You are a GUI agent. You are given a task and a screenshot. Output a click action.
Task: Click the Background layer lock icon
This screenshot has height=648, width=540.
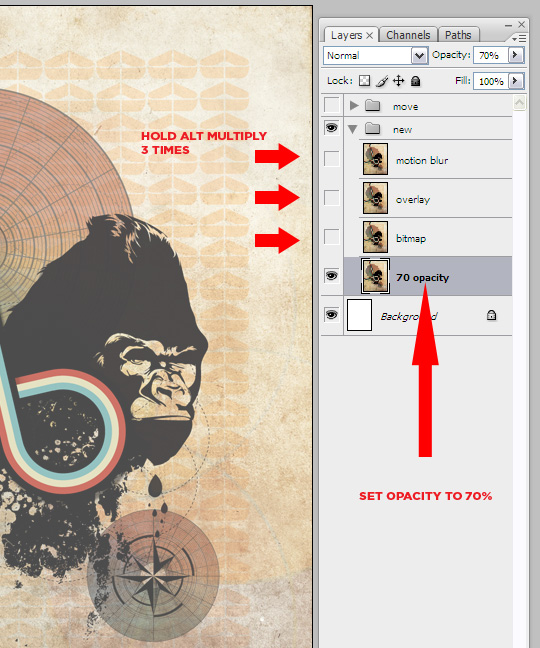coord(491,315)
